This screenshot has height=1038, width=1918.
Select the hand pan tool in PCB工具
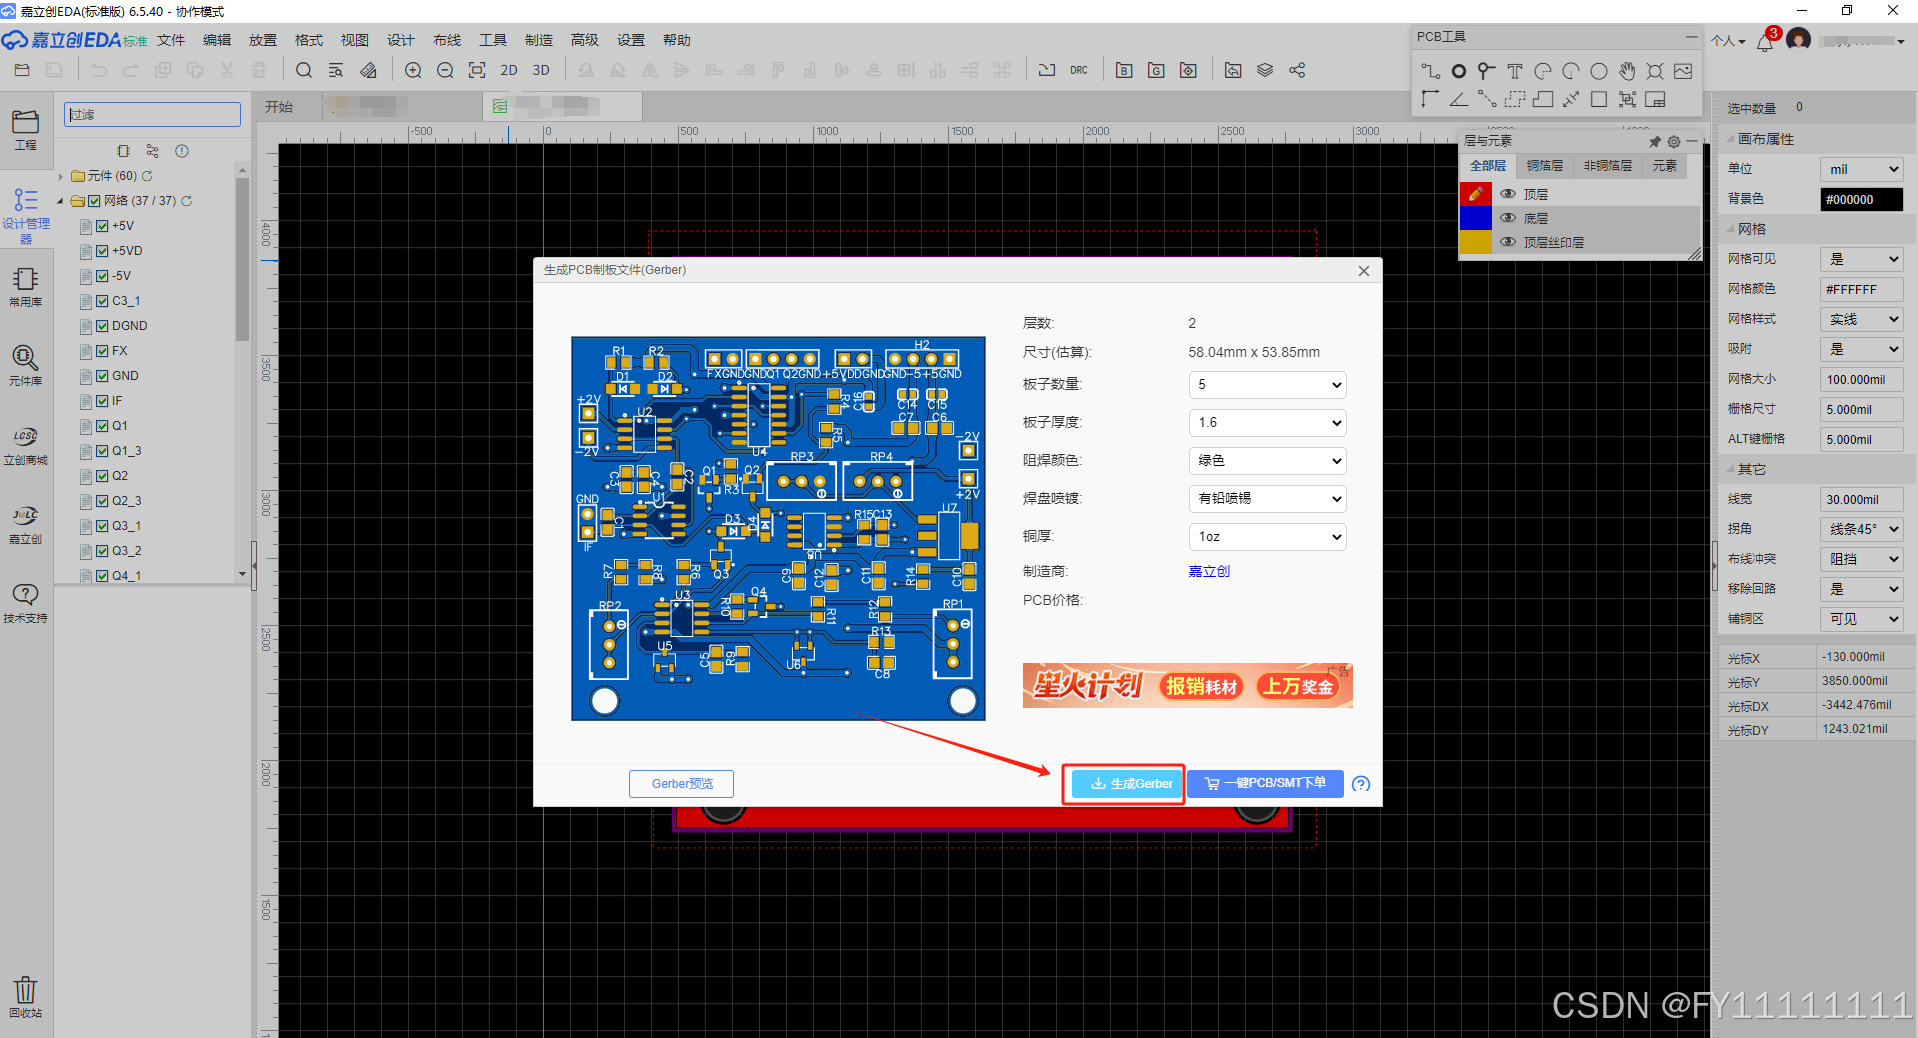[x=1627, y=71]
